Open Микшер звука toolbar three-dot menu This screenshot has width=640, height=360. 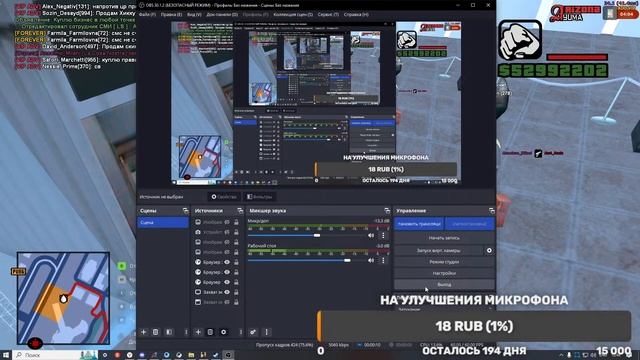click(x=267, y=332)
